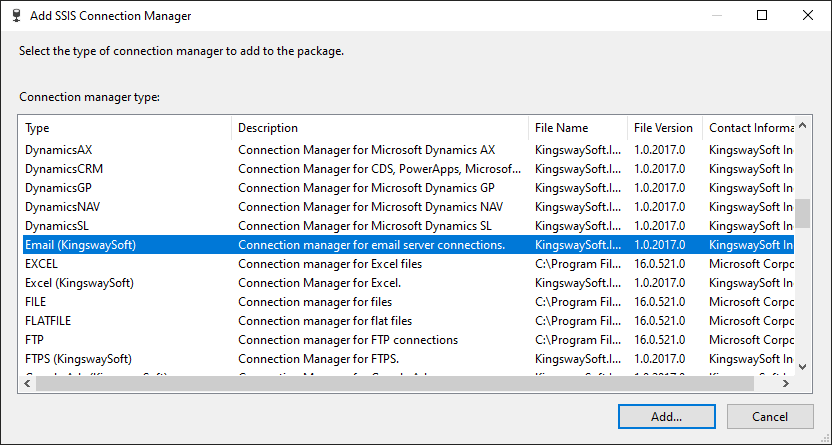Sort by the File Name column header
The width and height of the screenshot is (832, 445).
pos(578,128)
